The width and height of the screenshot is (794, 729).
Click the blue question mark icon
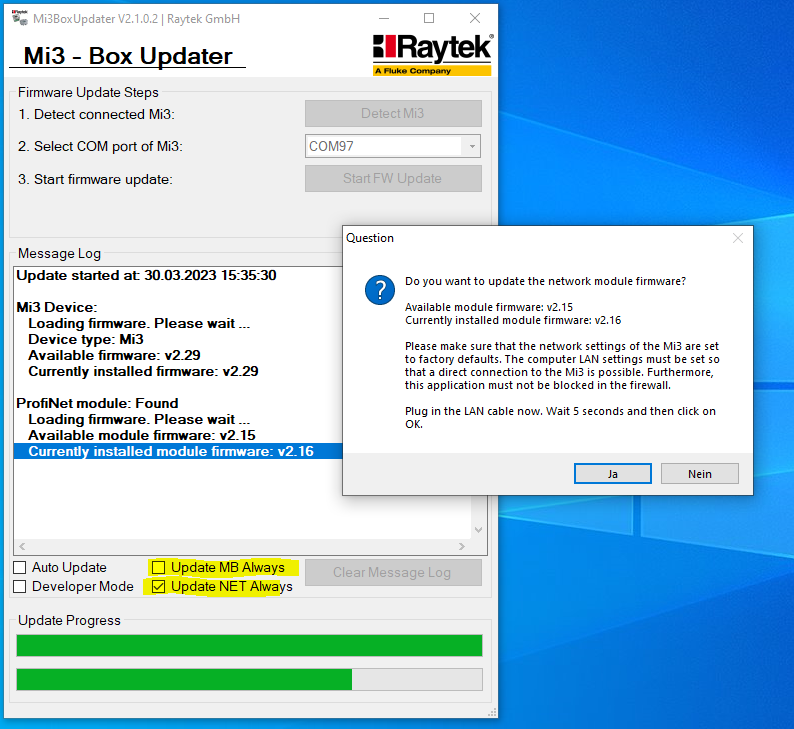[x=380, y=290]
